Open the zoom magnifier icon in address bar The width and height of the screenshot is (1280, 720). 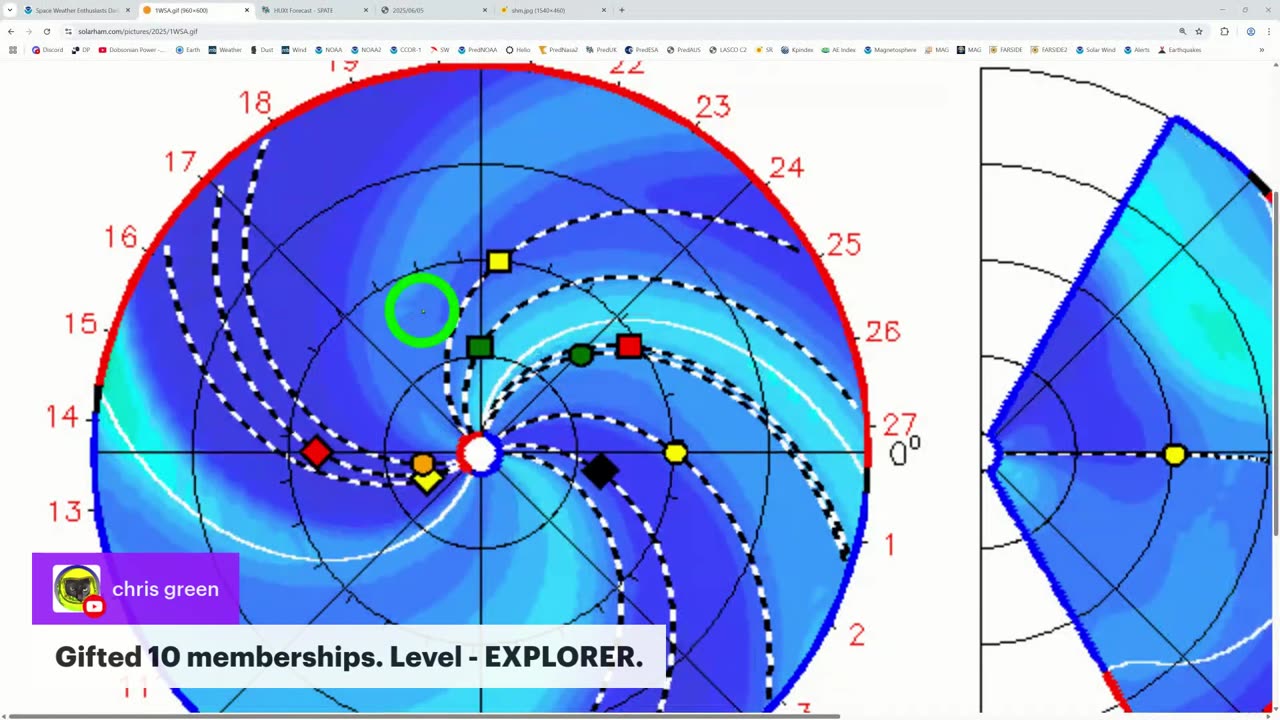point(1182,31)
